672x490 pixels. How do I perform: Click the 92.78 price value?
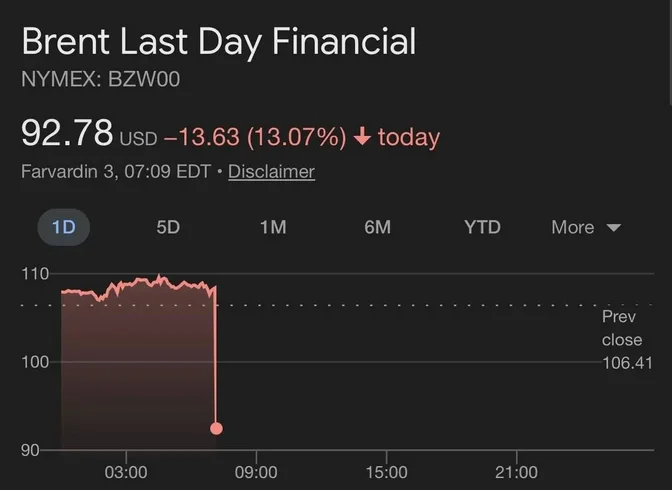click(66, 134)
